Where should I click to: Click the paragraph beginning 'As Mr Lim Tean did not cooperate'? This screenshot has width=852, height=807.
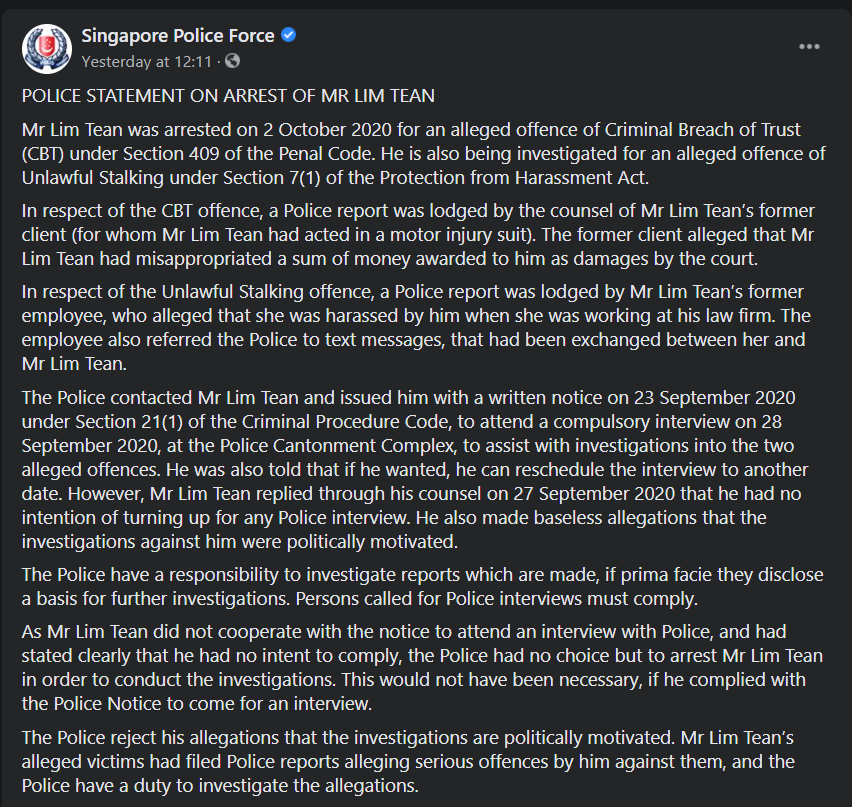(422, 668)
